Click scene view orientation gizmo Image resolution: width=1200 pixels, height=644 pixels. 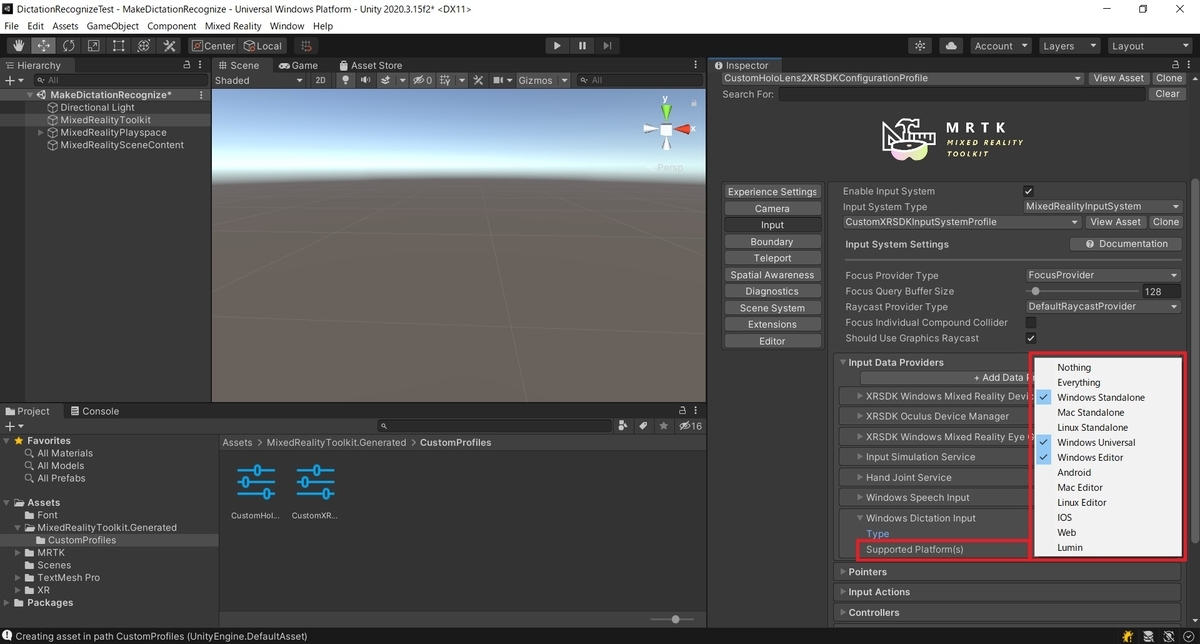click(x=666, y=129)
